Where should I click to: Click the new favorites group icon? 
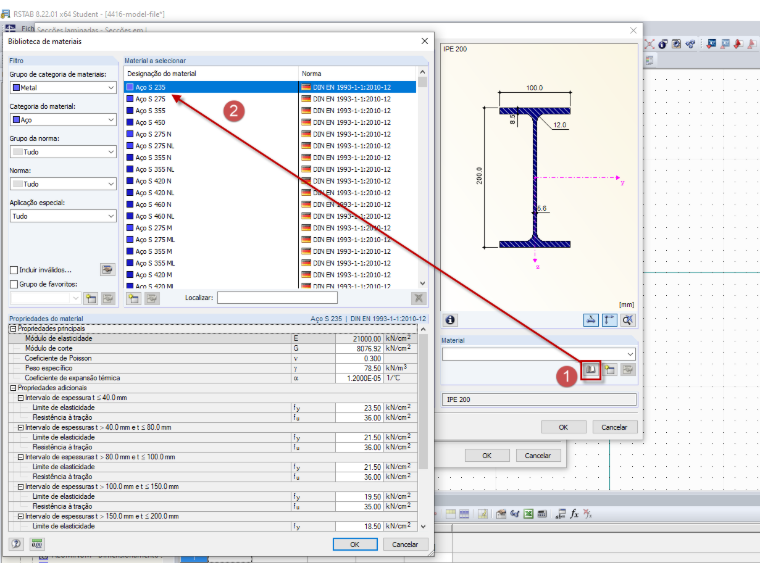pos(91,298)
